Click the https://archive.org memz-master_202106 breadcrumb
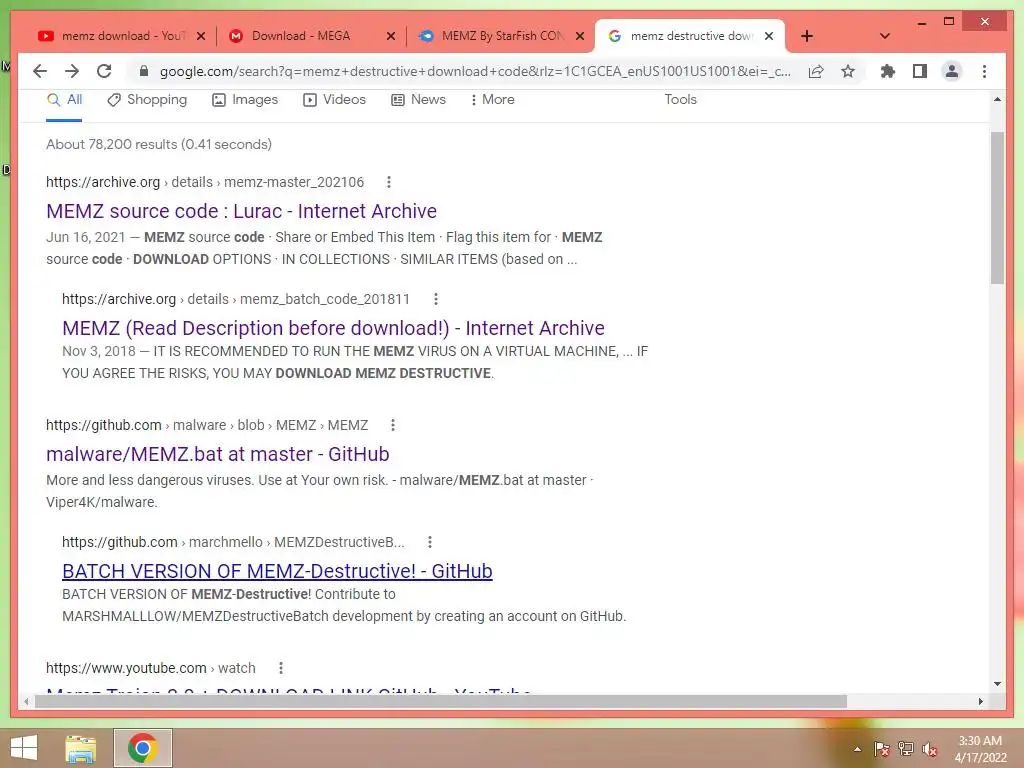The width and height of the screenshot is (1024, 768). pyautogui.click(x=204, y=182)
